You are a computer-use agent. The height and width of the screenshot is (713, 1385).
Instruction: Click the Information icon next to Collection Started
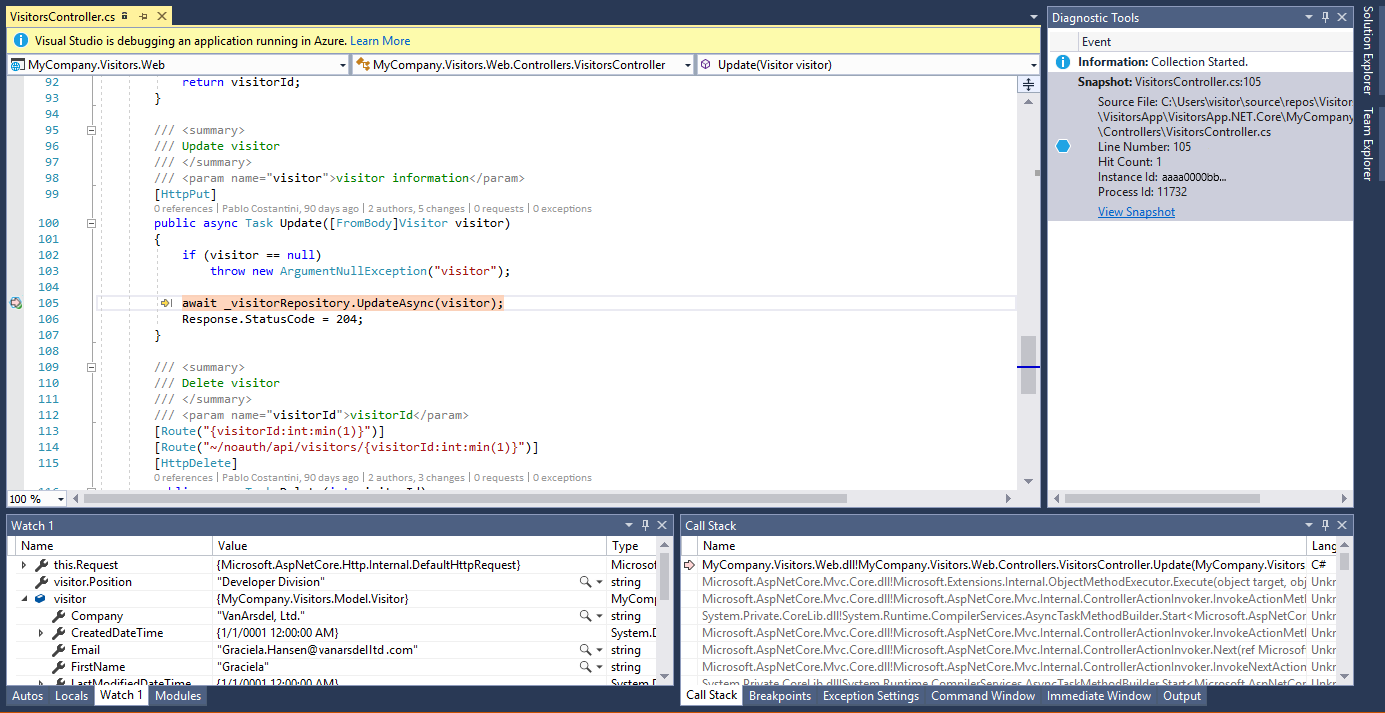1062,61
